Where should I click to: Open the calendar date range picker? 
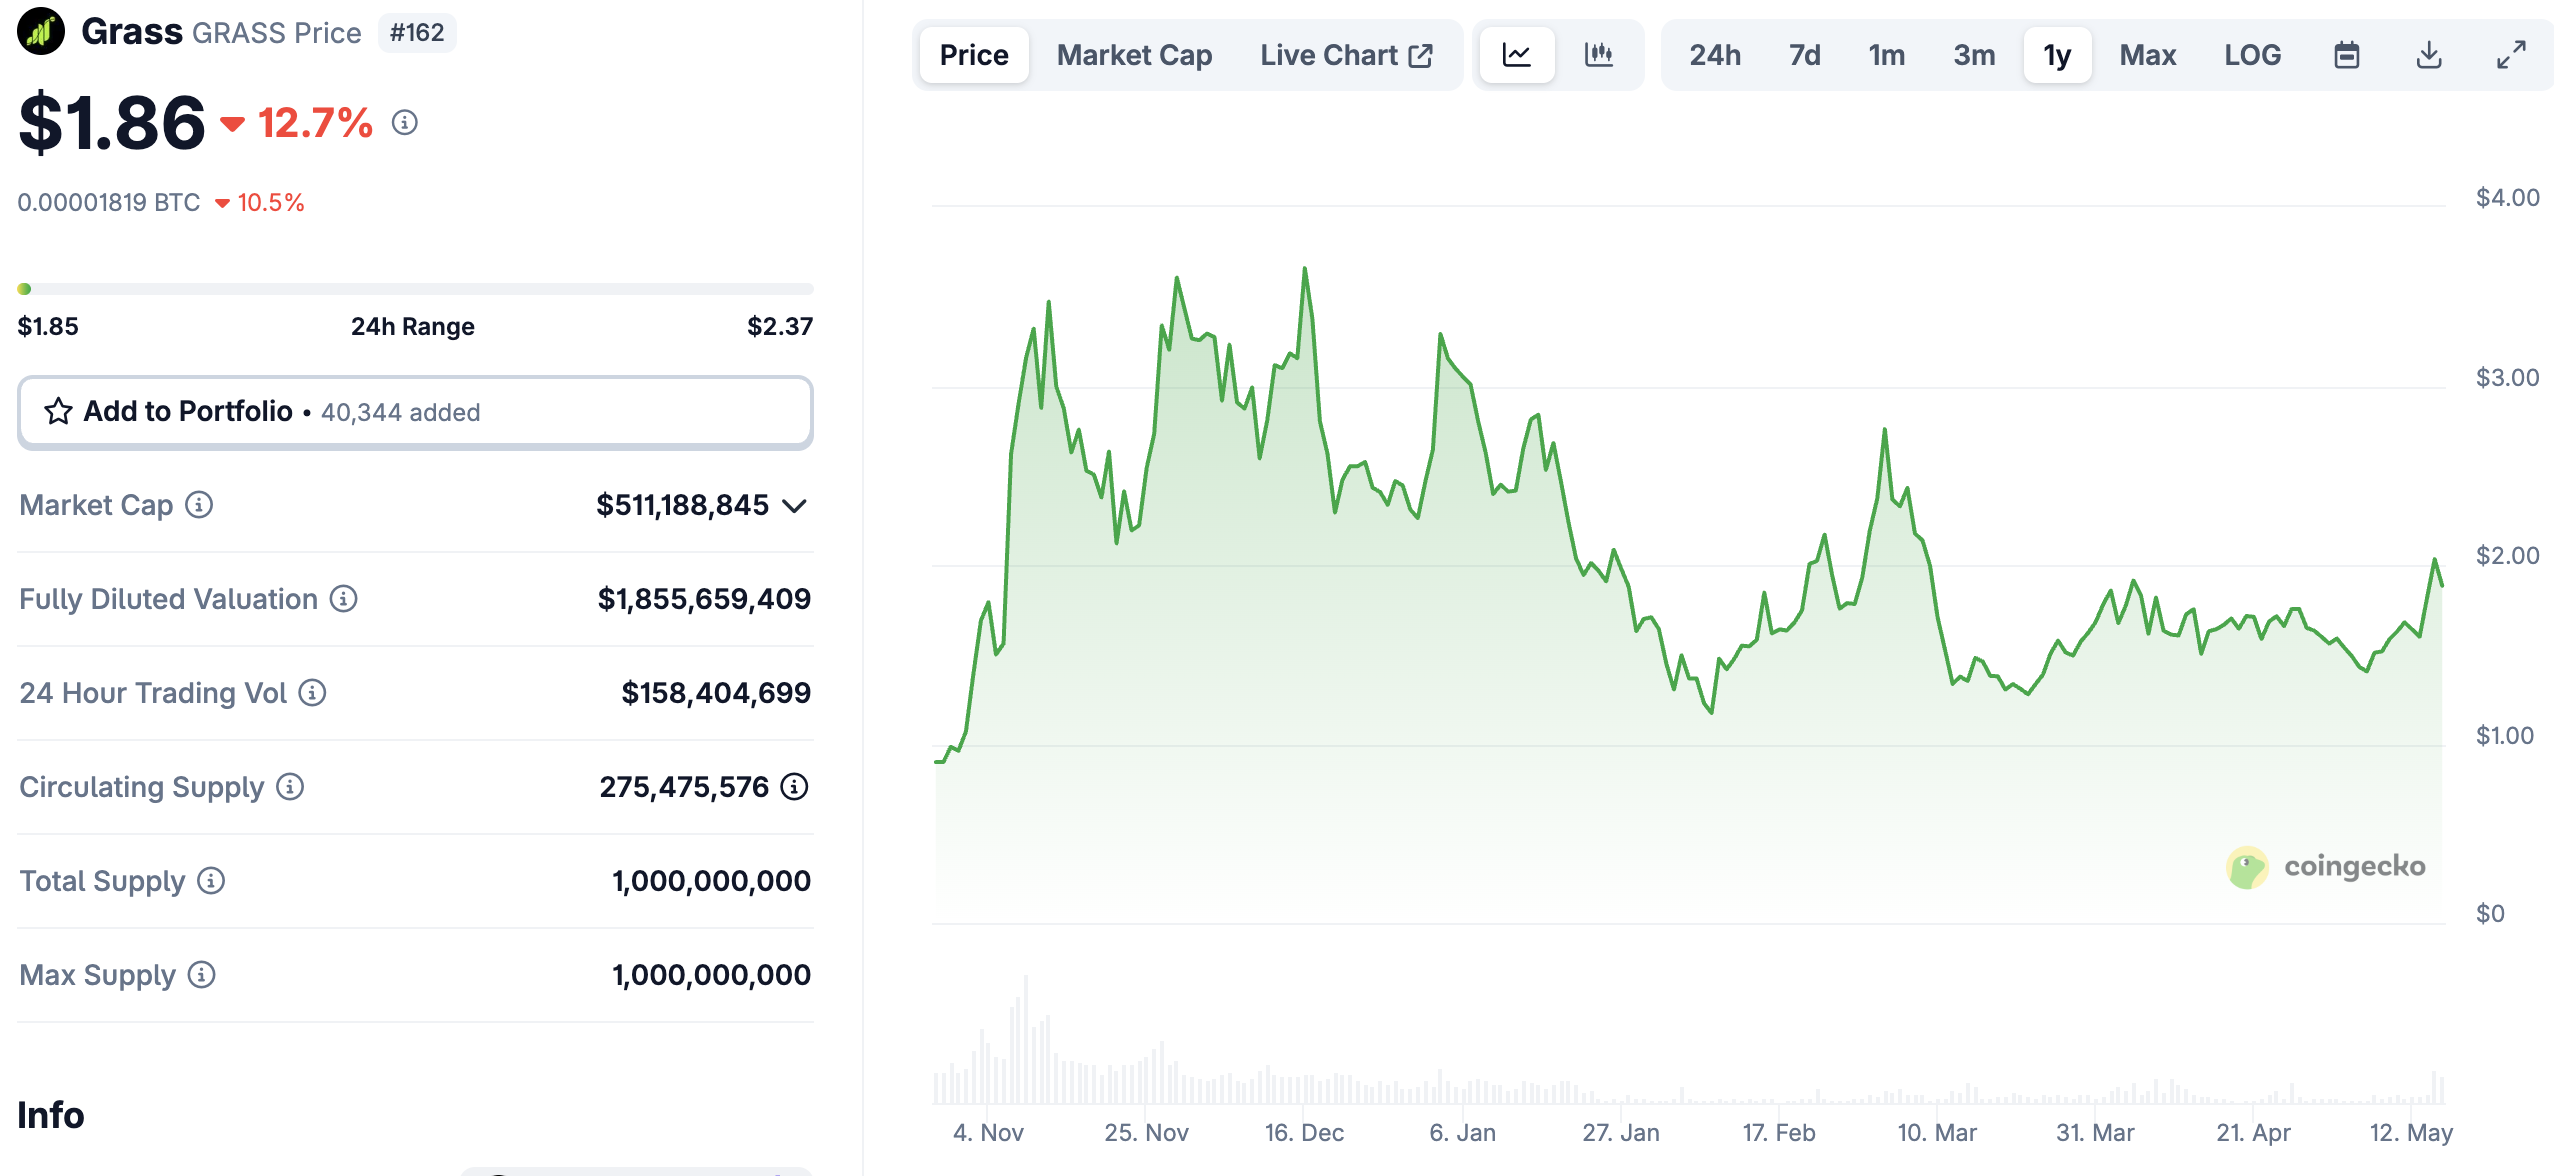(x=2346, y=55)
